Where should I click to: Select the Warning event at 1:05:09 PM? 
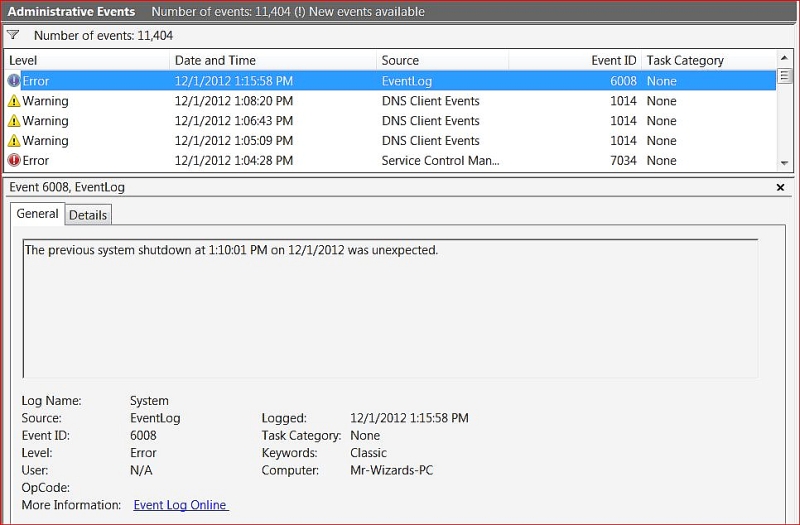pos(391,140)
